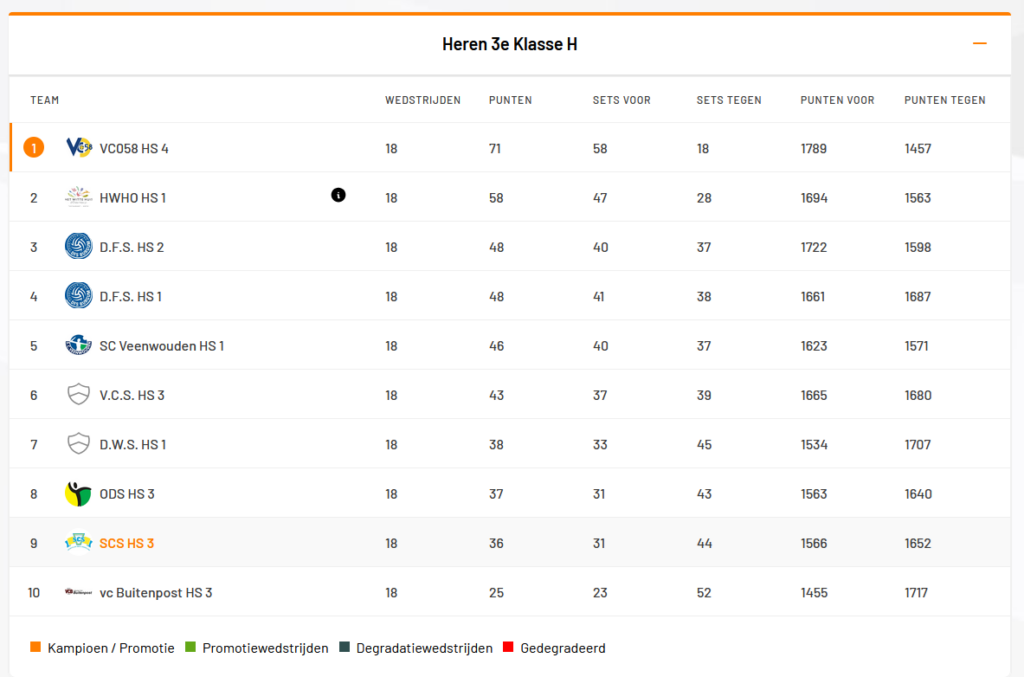The image size is (1024, 677).
Task: Open the VC058 HS 4 team name
Action: pyautogui.click(x=134, y=148)
